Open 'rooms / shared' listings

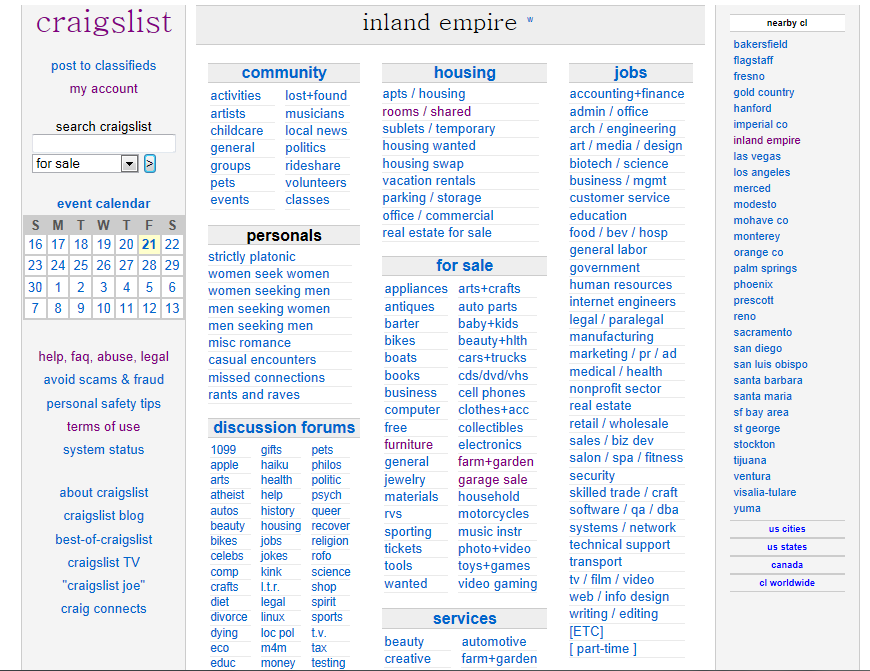(x=427, y=112)
